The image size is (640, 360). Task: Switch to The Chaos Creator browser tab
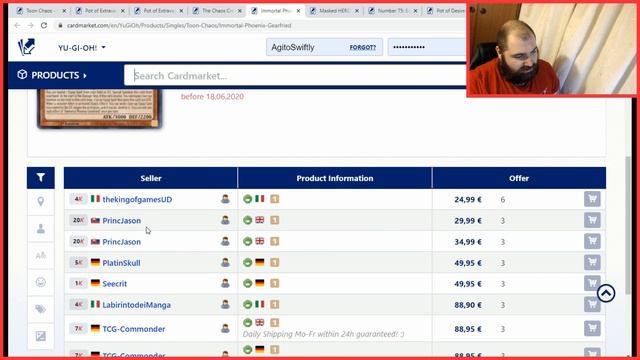(x=217, y=11)
